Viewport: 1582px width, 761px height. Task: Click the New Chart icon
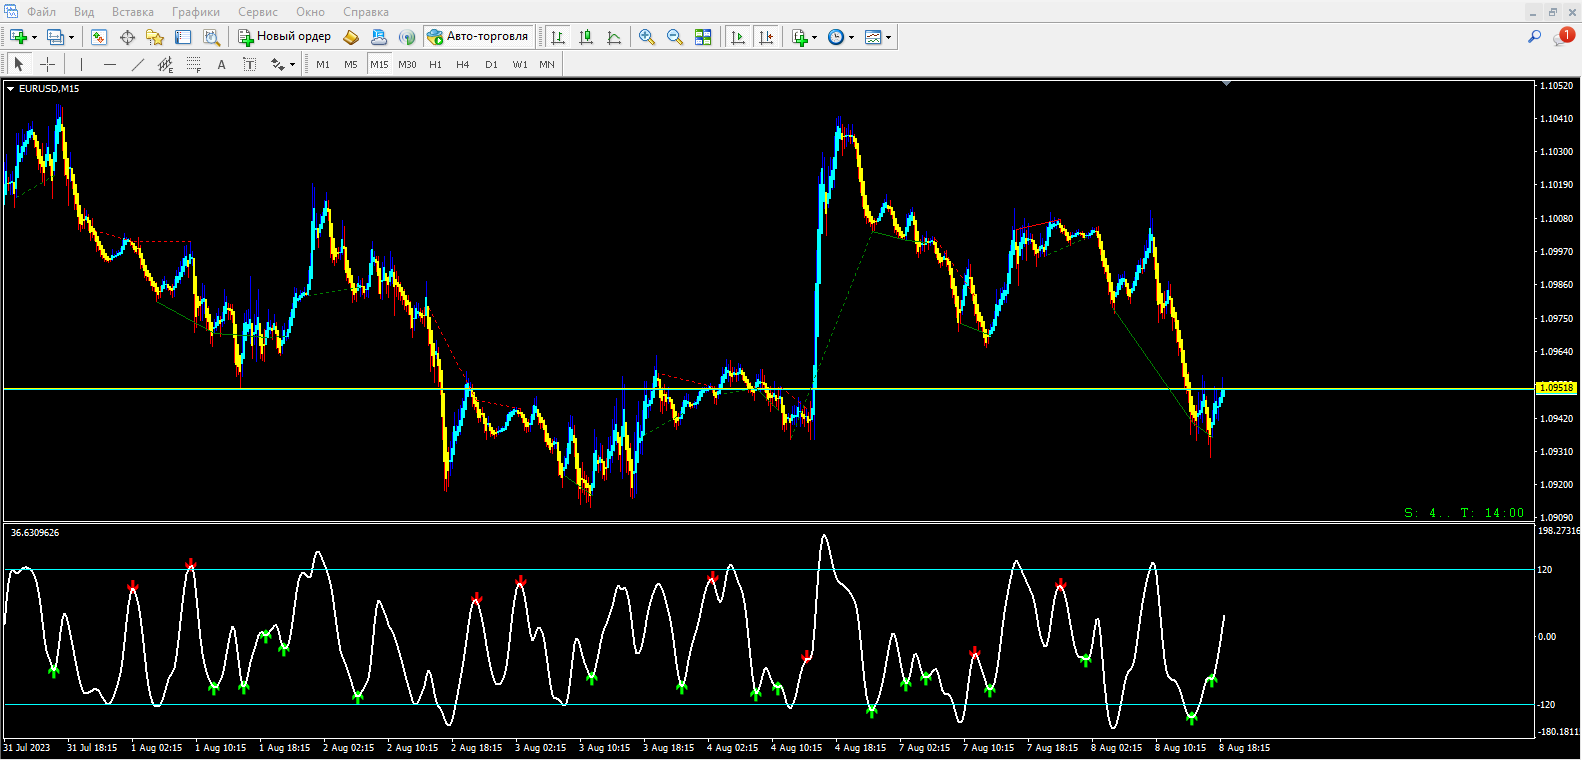point(18,37)
